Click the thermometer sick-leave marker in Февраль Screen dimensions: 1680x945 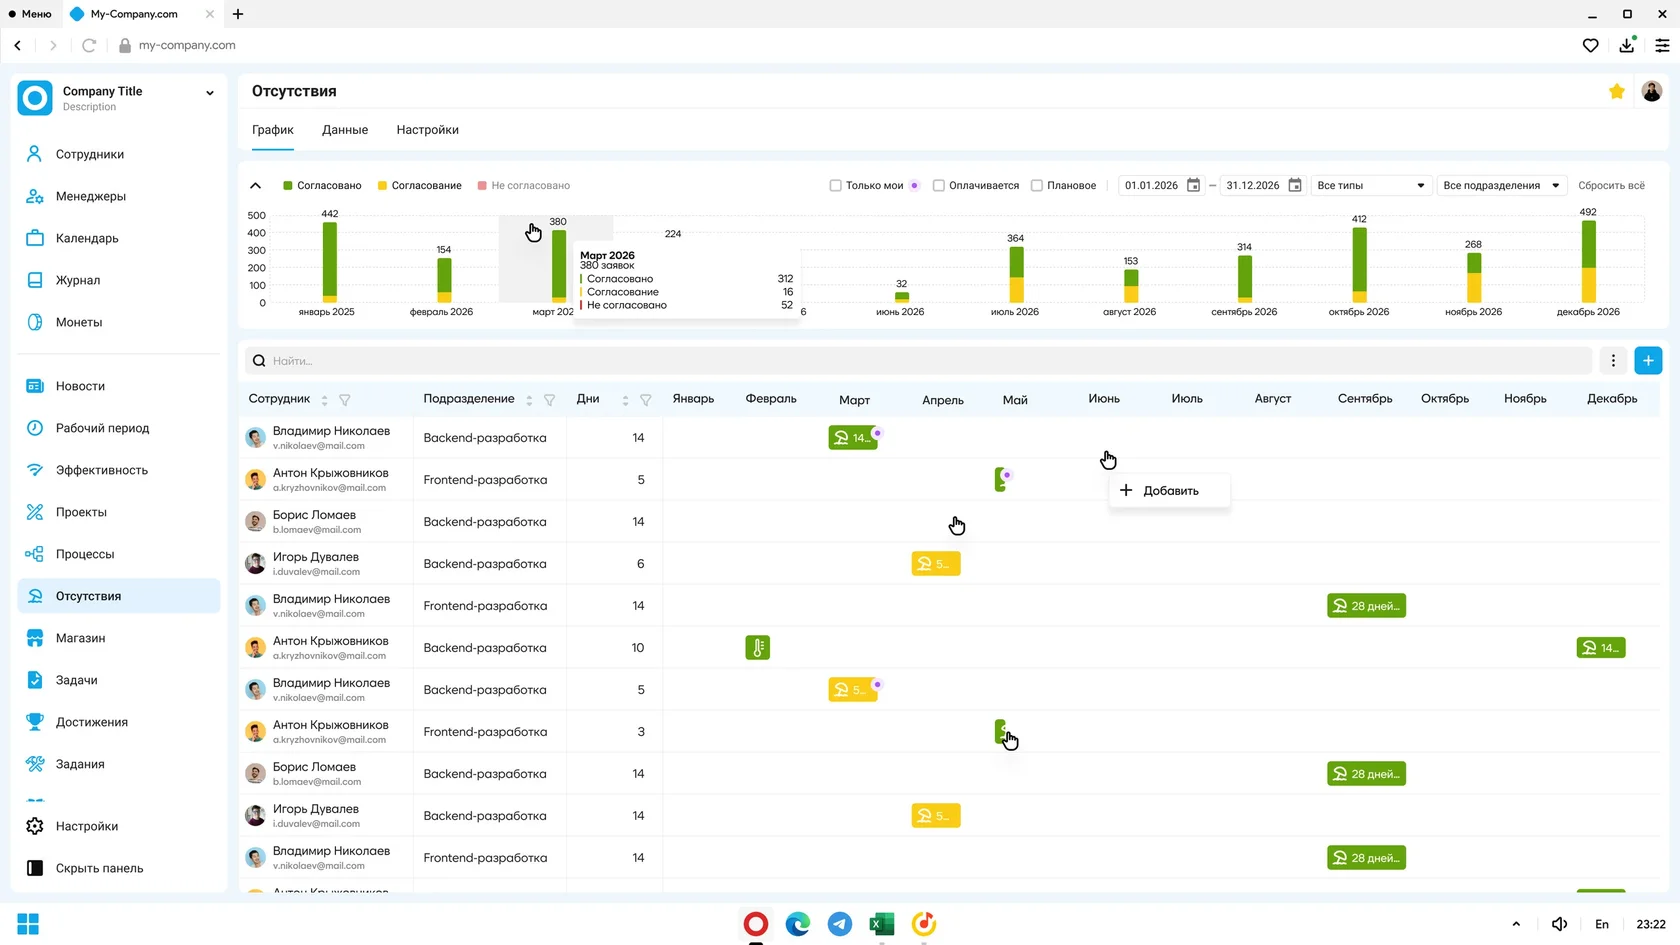coord(758,648)
